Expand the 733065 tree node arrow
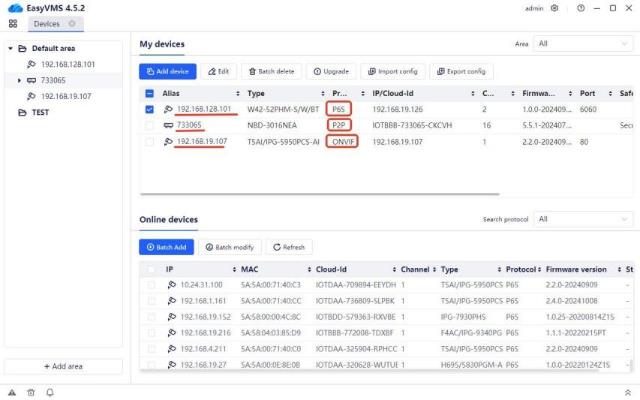The height and width of the screenshot is (400, 640). point(20,80)
